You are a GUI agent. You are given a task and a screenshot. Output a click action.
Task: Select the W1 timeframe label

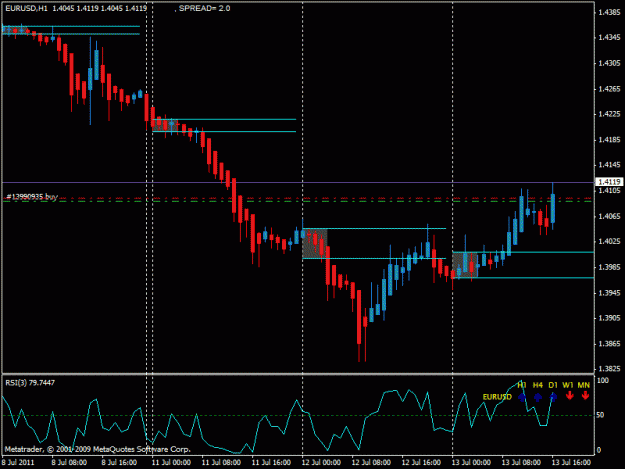[568, 385]
